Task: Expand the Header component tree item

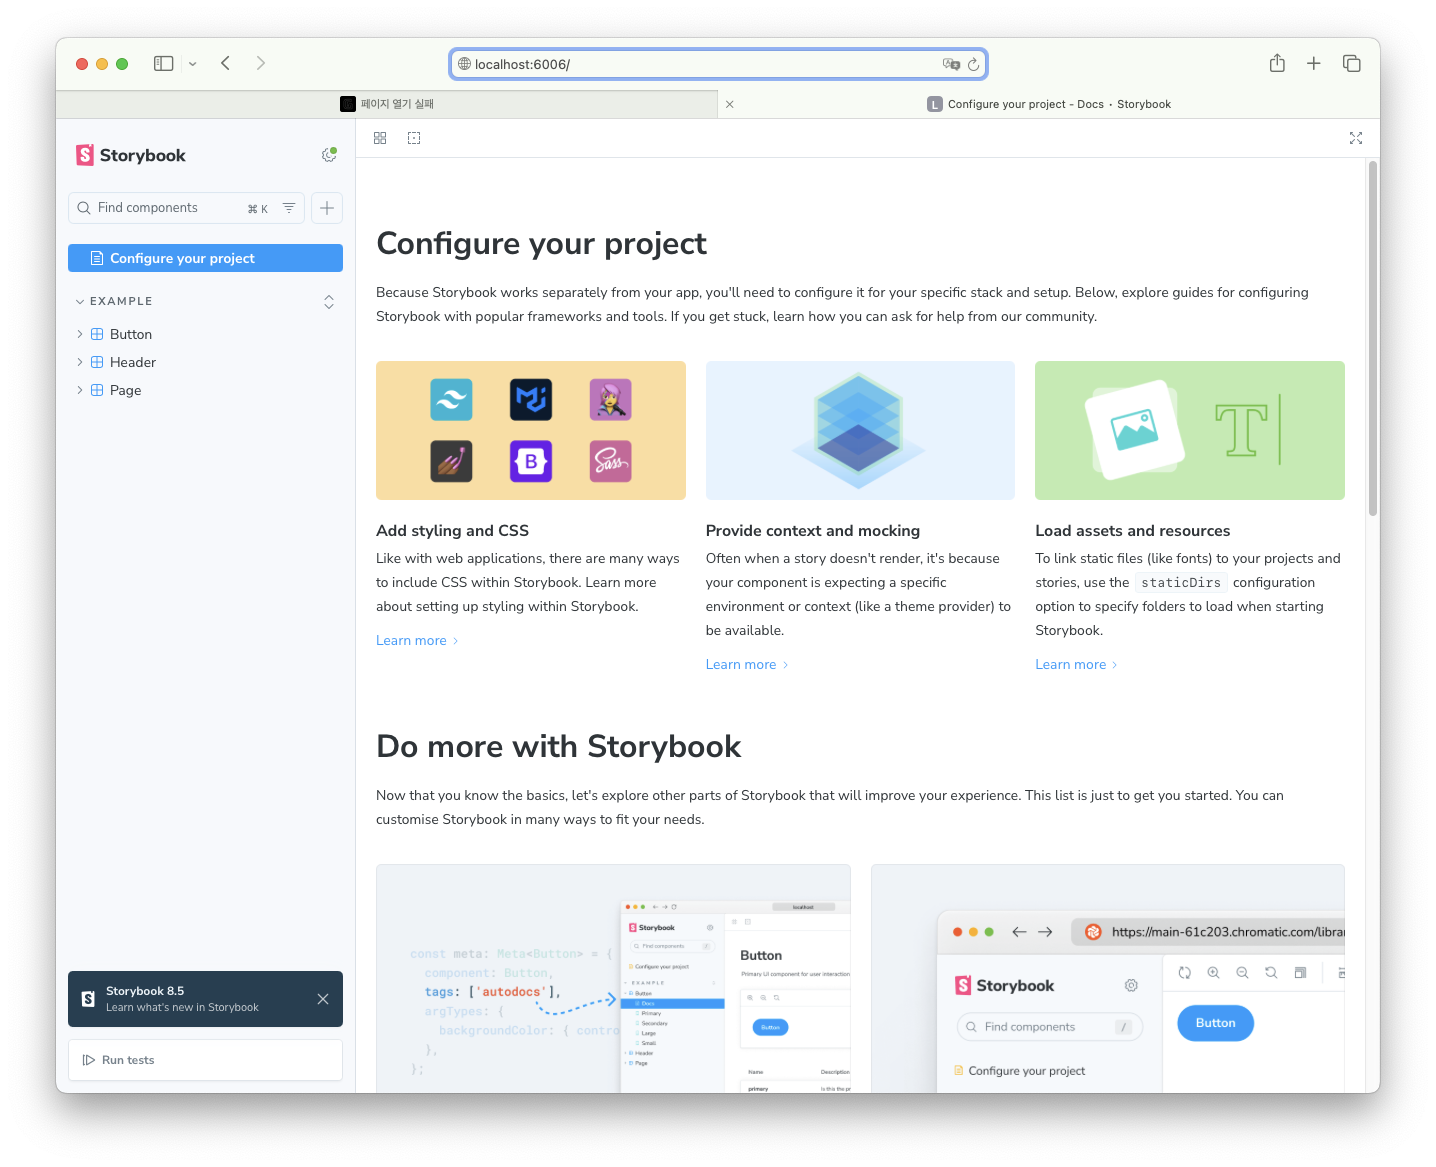Action: coord(80,362)
